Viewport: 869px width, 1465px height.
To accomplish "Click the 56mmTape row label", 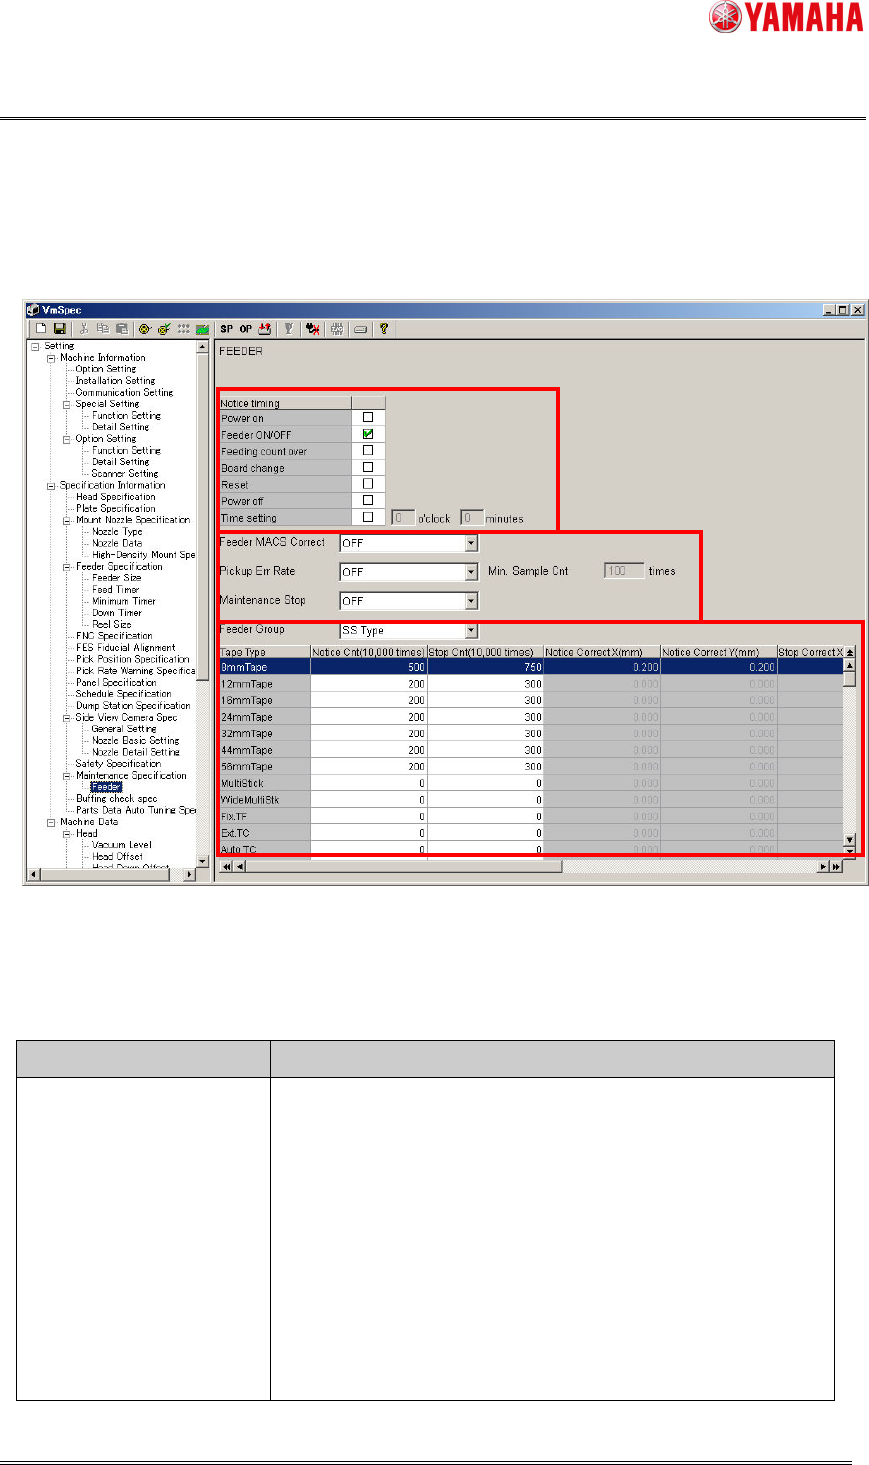I will point(264,767).
